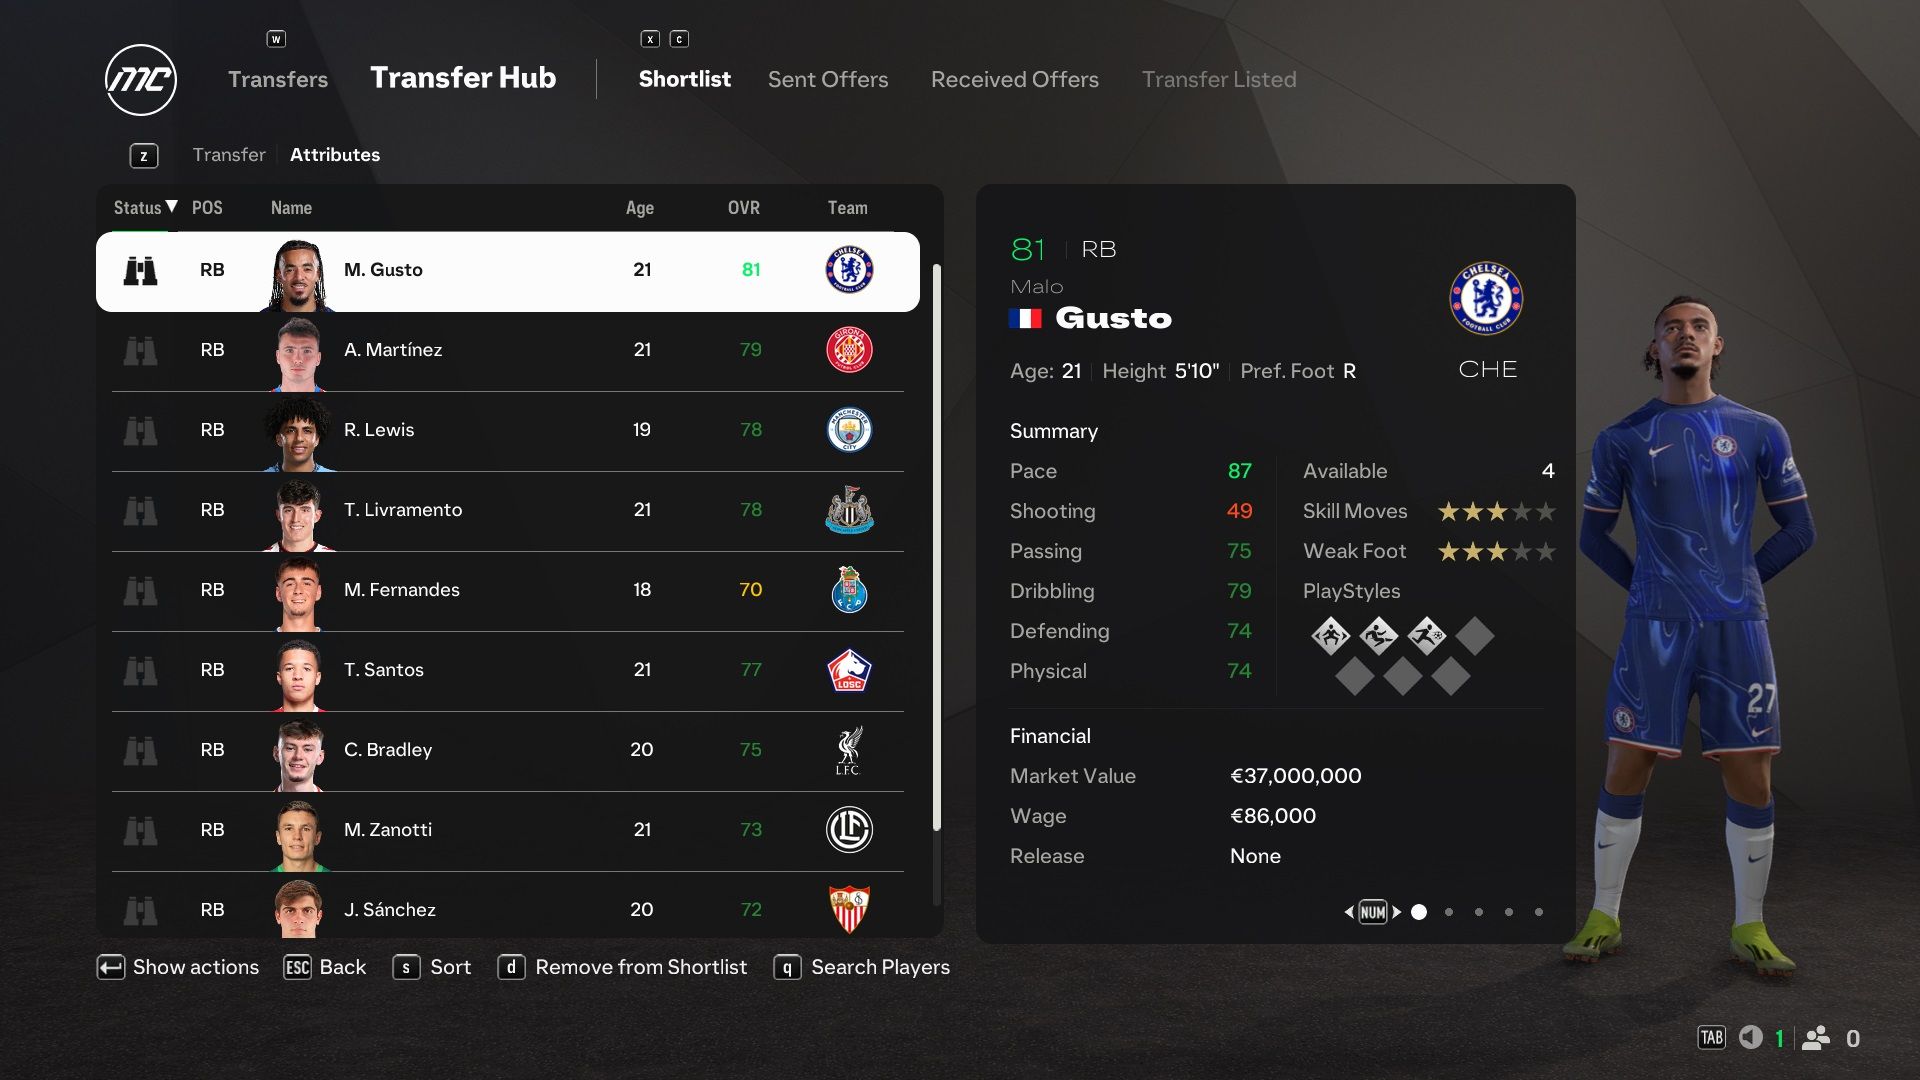1920x1080 pixels.
Task: Open the Received Offers section
Action: pos(1014,79)
